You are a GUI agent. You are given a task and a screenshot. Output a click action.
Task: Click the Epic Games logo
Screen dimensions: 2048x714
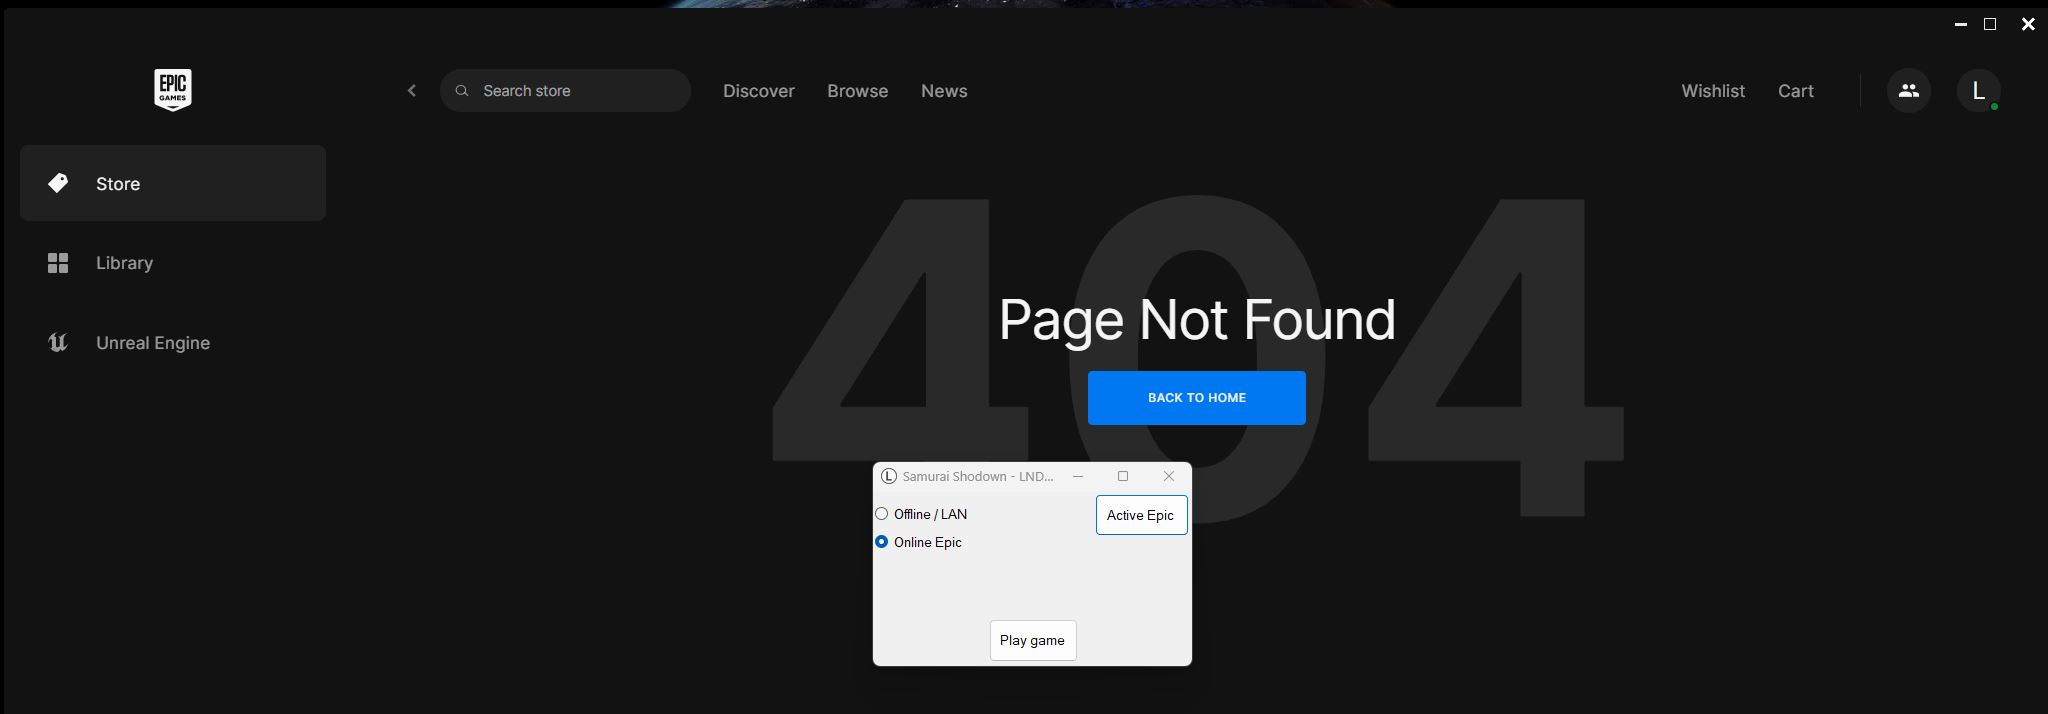172,90
